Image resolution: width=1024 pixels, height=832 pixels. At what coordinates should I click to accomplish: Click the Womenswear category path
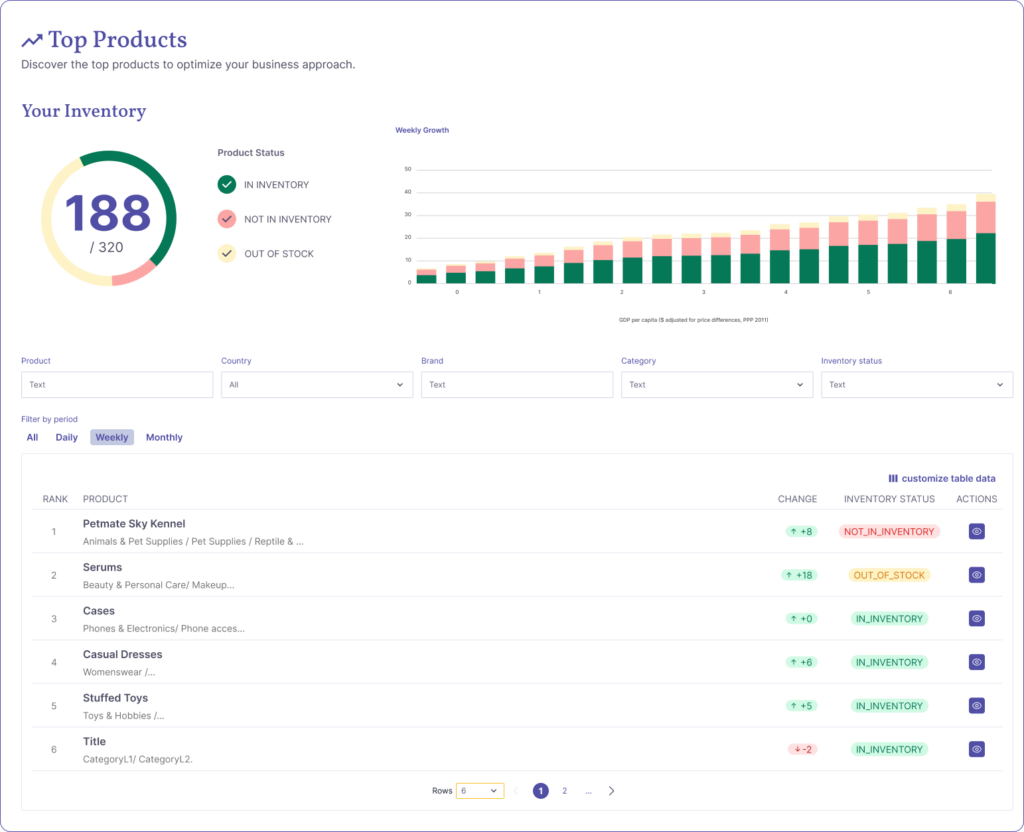pyautogui.click(x=119, y=672)
